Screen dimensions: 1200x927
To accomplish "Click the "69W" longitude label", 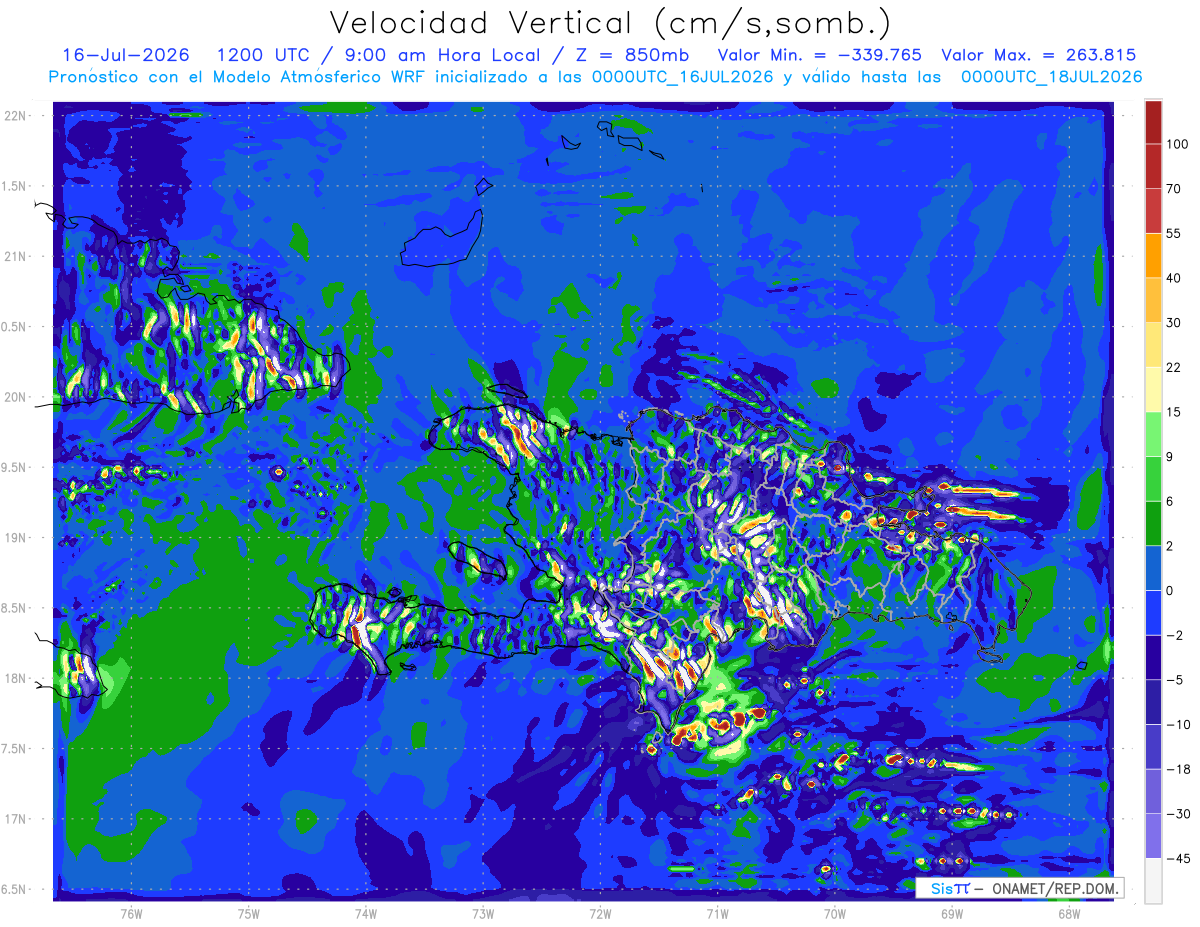I will 952,914.
